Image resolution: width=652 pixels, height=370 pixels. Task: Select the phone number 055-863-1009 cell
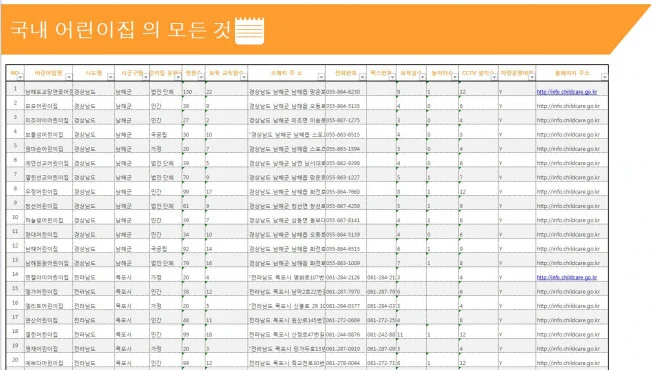346,260
